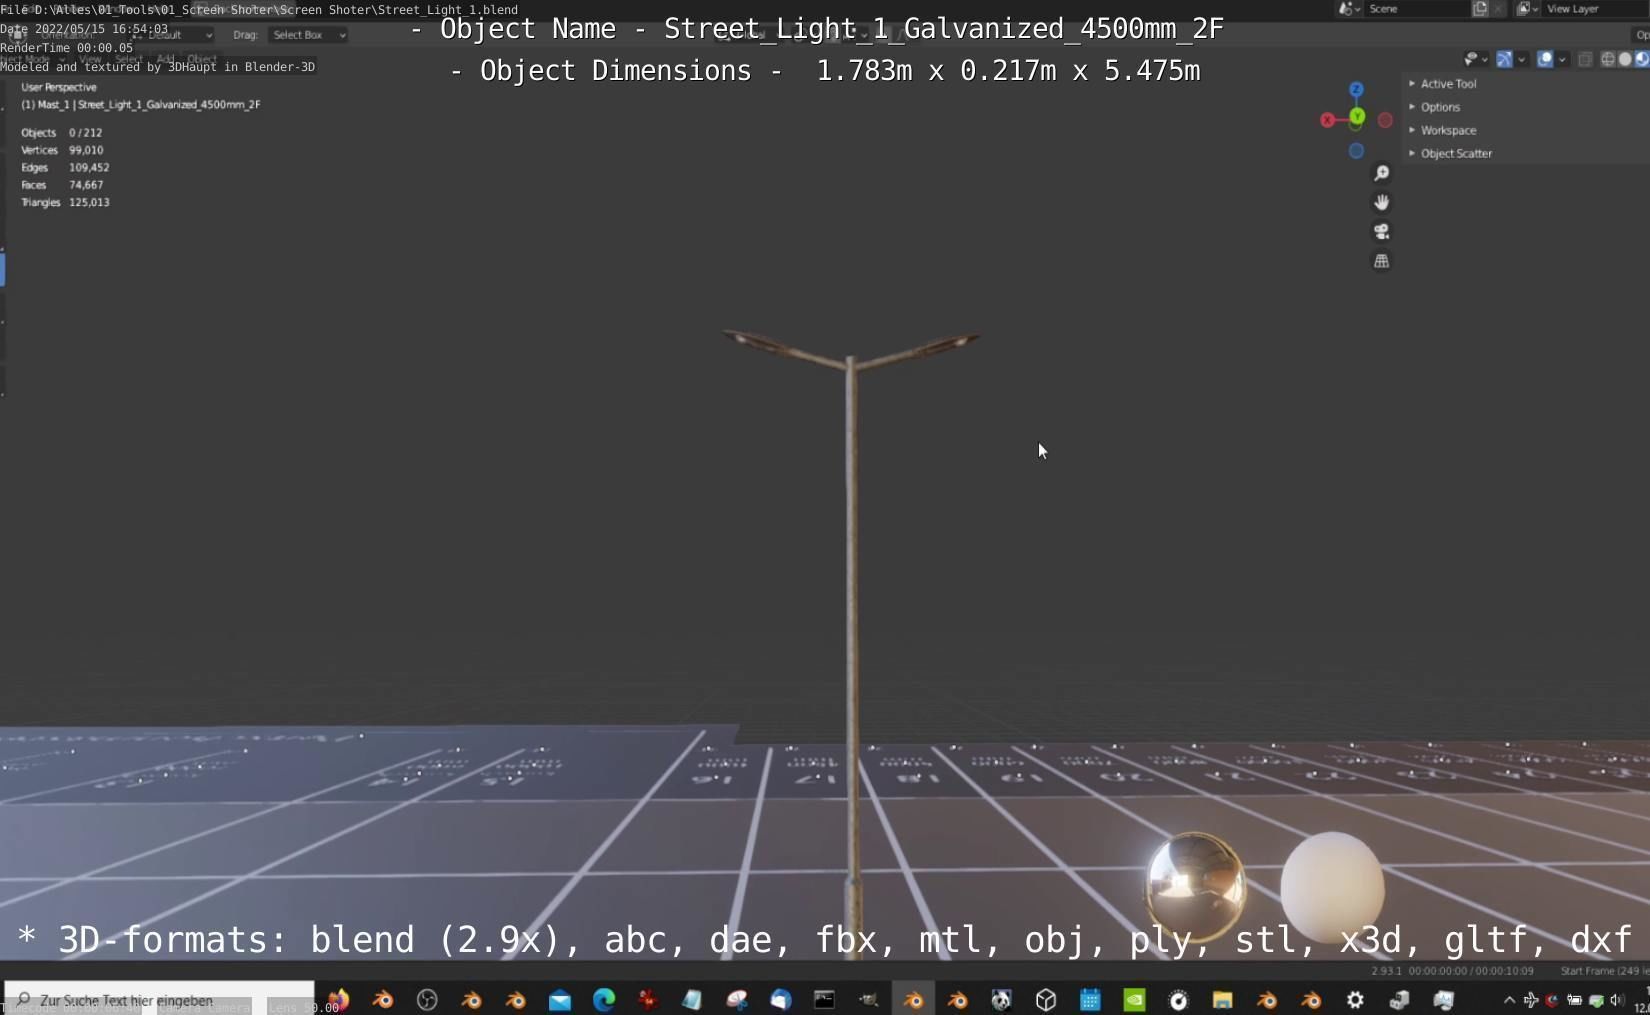This screenshot has height=1015, width=1650.
Task: Open Firefox from the taskbar
Action: click(x=339, y=999)
